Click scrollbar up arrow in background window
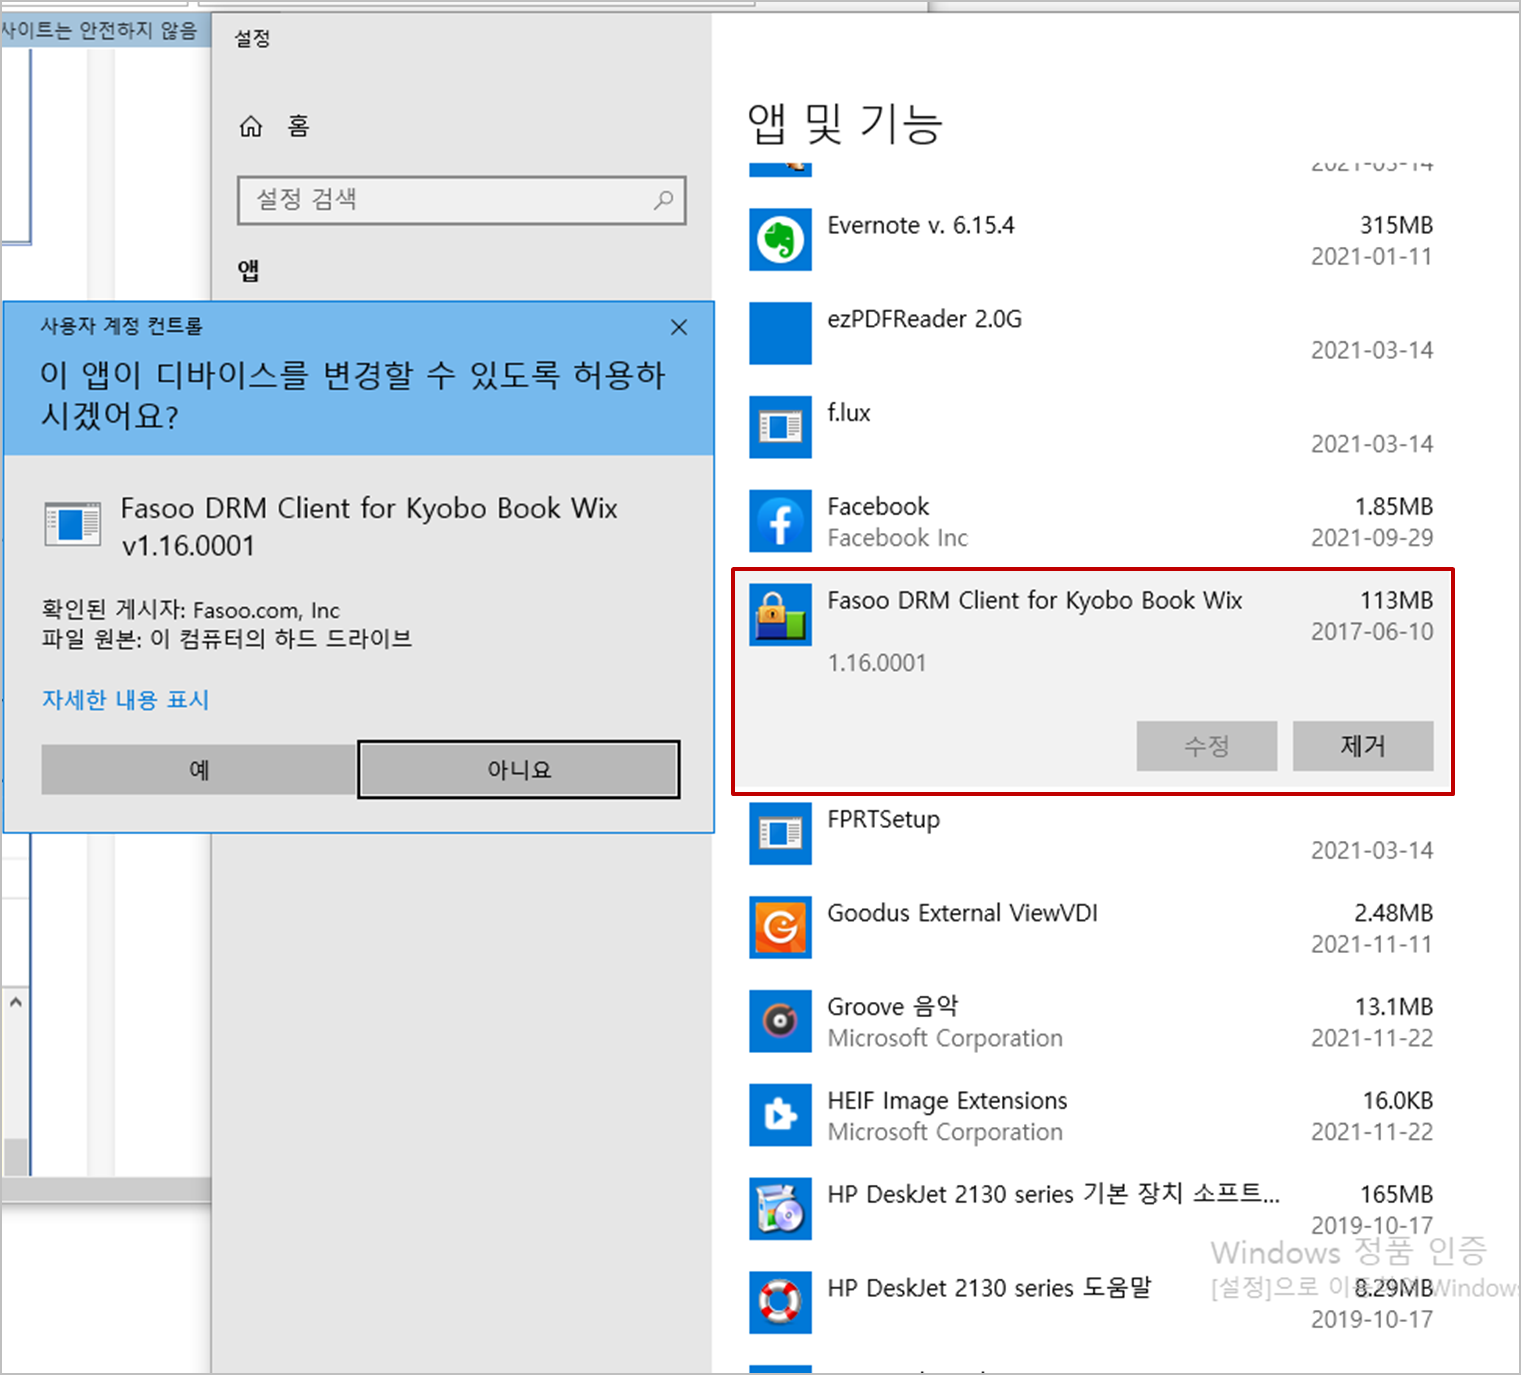Image resolution: width=1521 pixels, height=1375 pixels. pos(16,1001)
